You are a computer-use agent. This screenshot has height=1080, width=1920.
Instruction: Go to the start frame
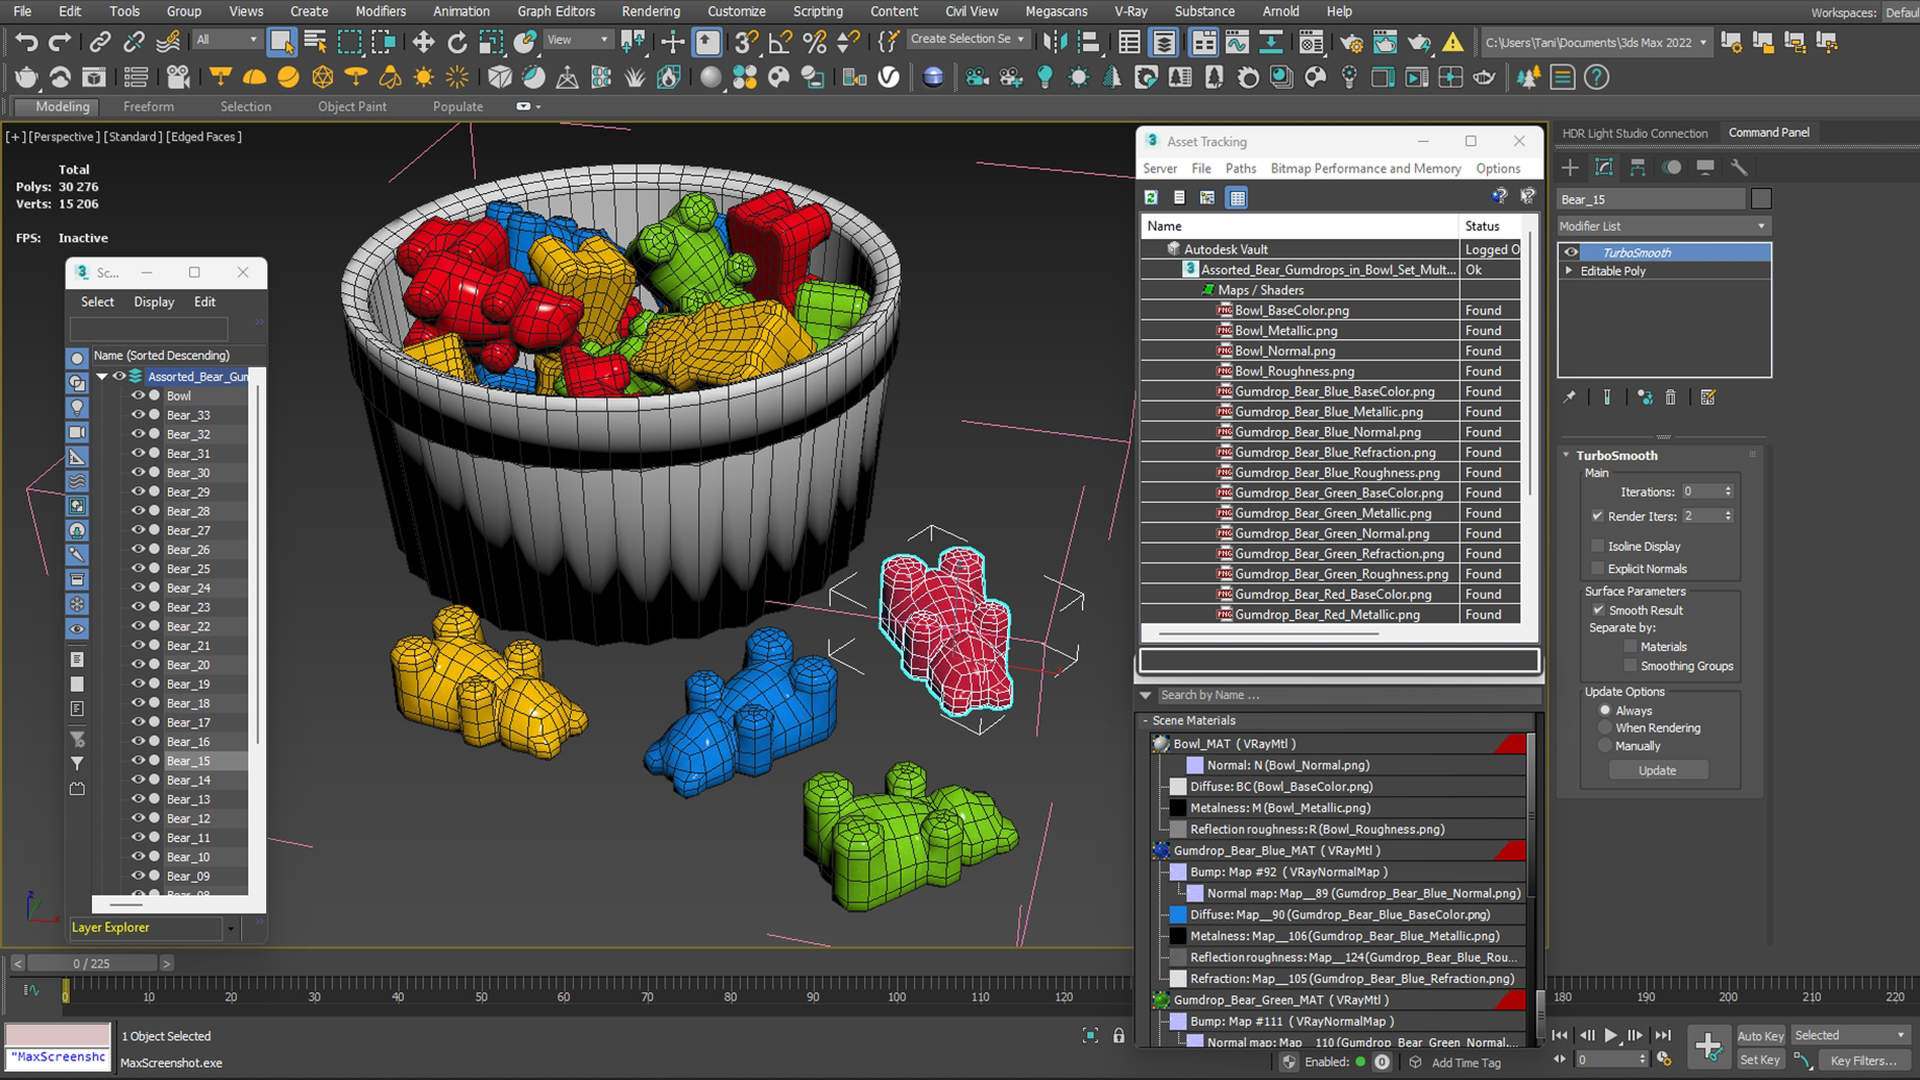point(1560,1035)
